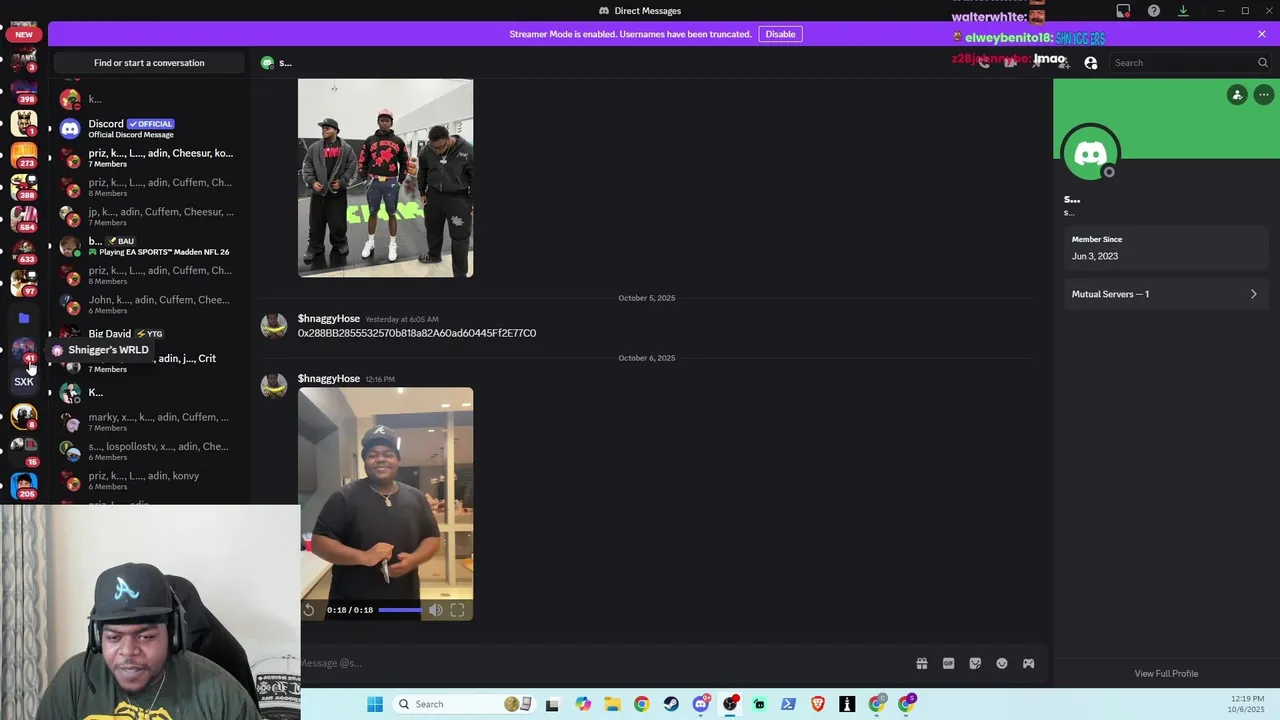Select the server icon with the 97 badge

[24, 283]
